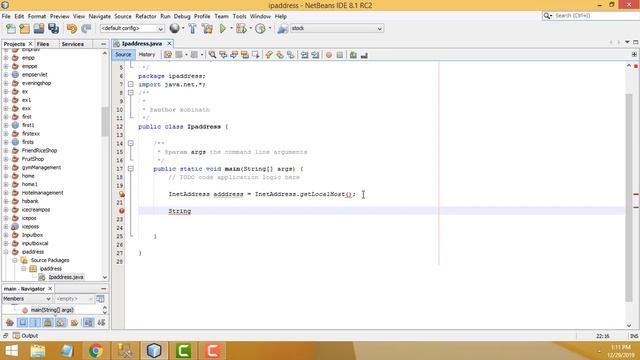
Task: Click the Windows Start button
Action: coord(11,351)
